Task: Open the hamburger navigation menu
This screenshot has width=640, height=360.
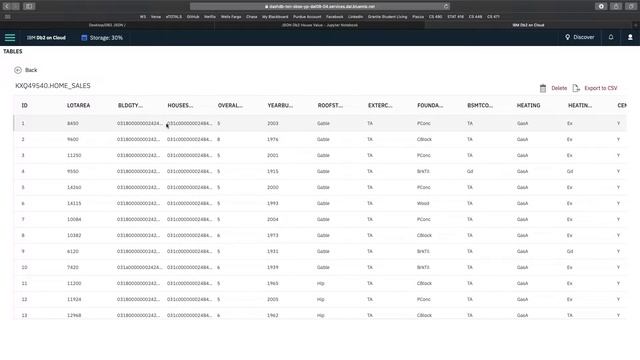Action: pos(10,38)
